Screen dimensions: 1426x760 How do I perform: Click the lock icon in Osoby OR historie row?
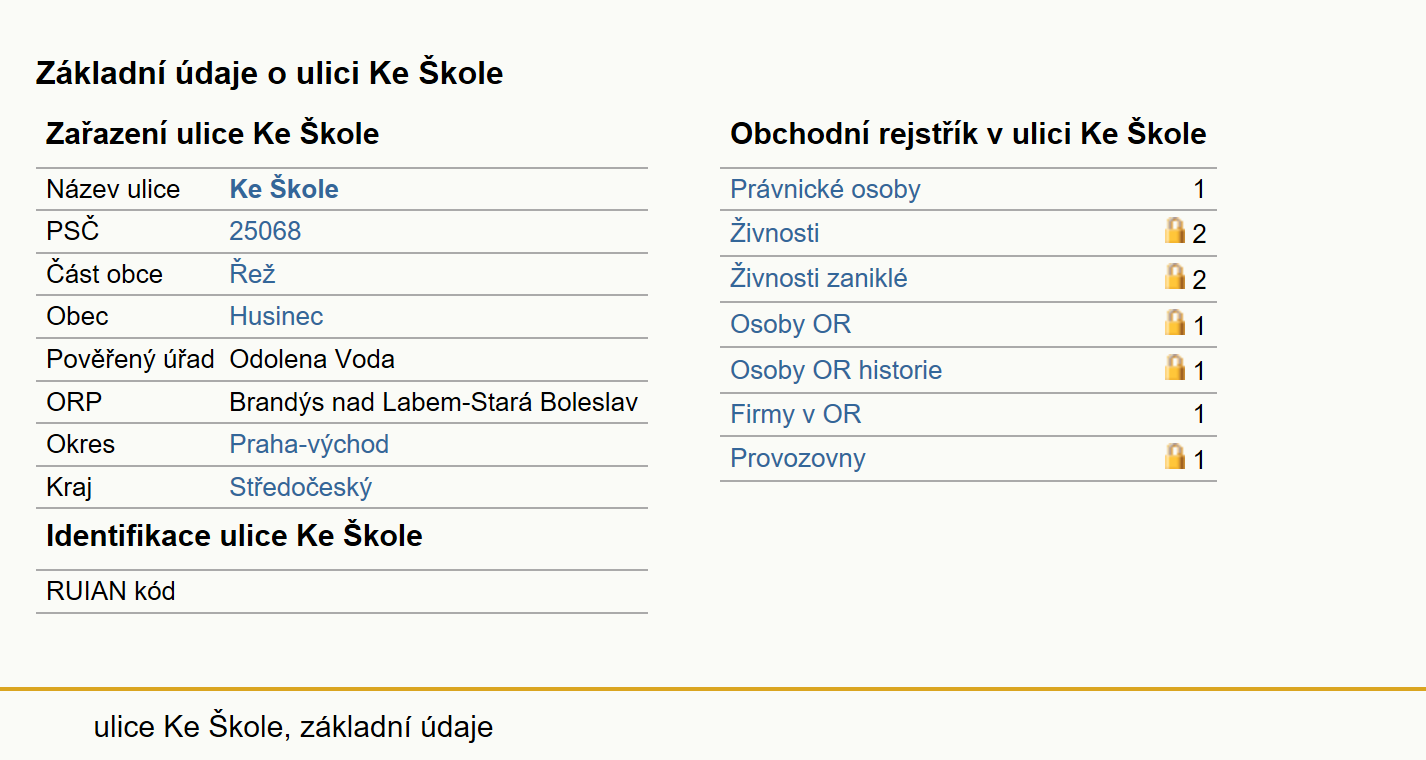pyautogui.click(x=1175, y=368)
